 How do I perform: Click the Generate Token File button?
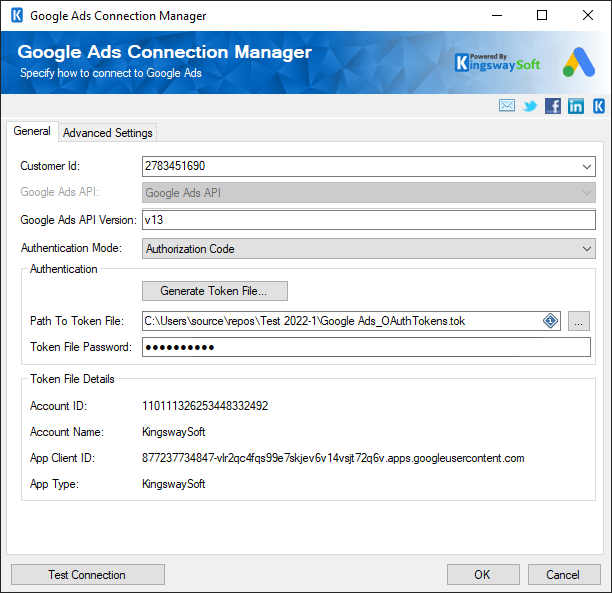pos(215,291)
